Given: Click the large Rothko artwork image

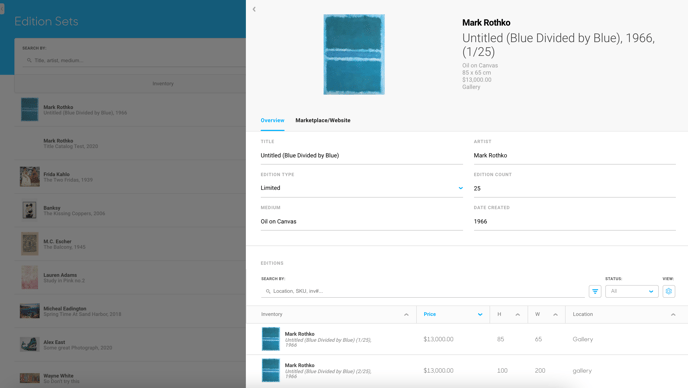Looking at the screenshot, I should coord(354,54).
